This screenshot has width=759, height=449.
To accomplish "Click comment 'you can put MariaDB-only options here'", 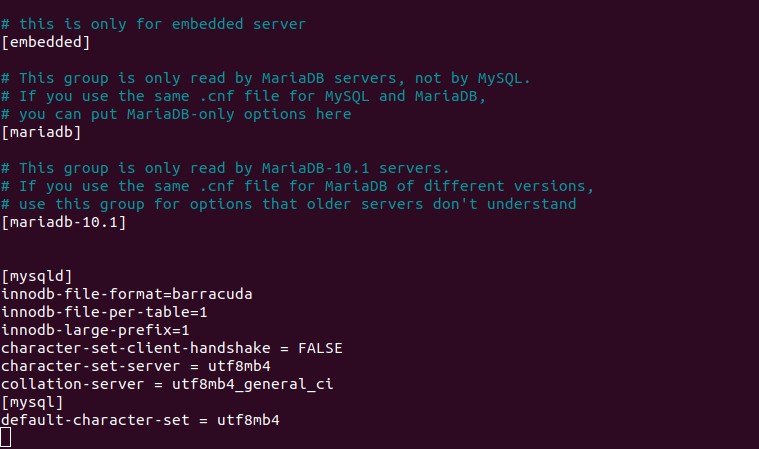I will click(176, 114).
